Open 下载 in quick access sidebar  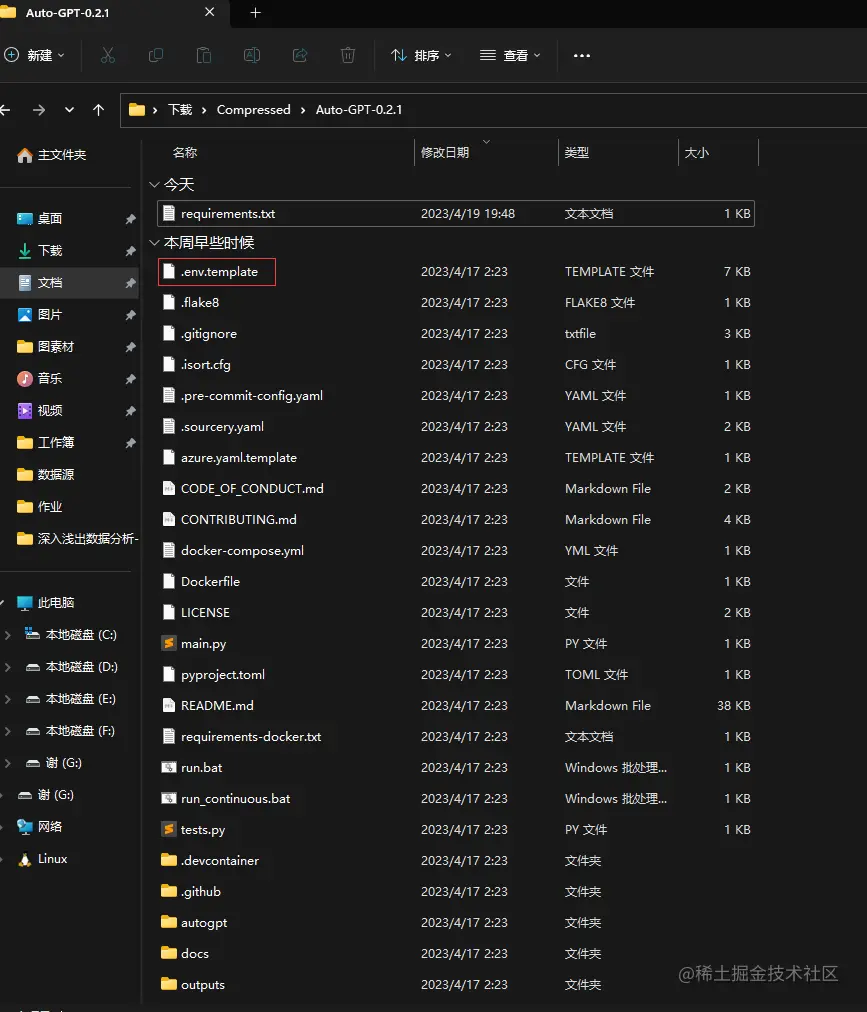click(x=39, y=250)
